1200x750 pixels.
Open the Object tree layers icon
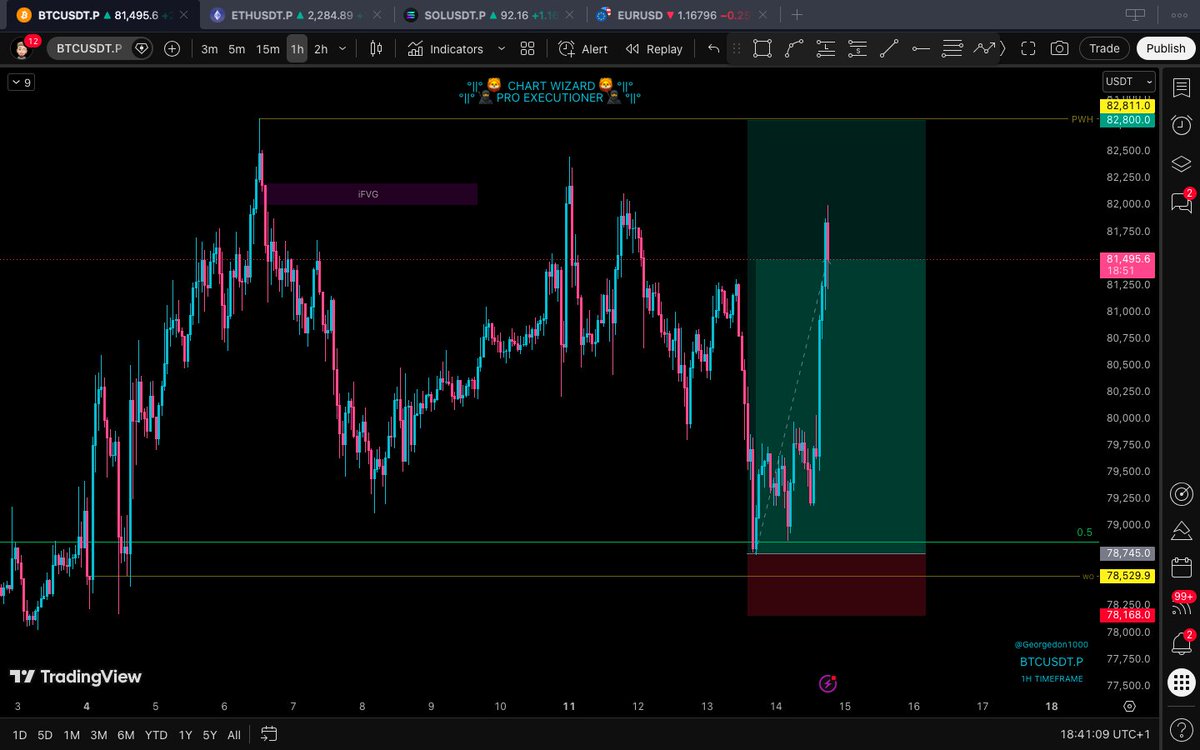[1181, 164]
